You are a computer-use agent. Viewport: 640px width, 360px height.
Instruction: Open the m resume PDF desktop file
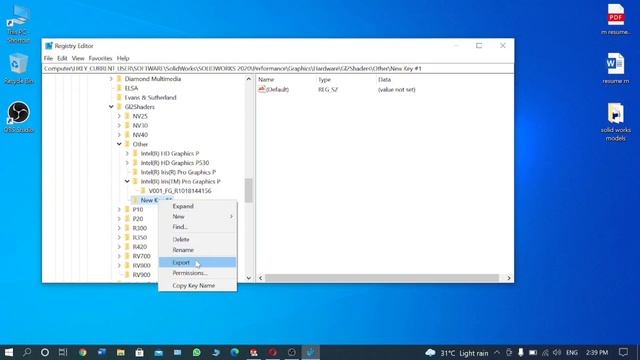coord(616,20)
